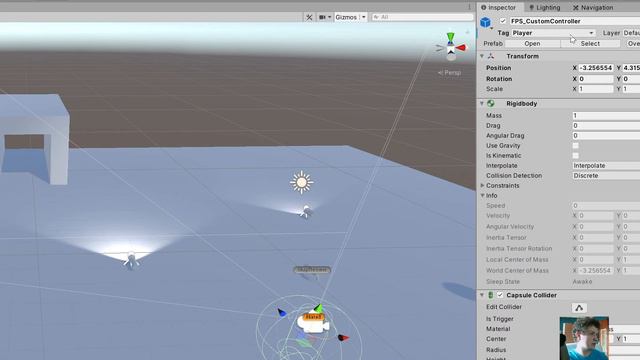Click the Prefab Overrides button
Screen dimensions: 640x360
(633, 44)
